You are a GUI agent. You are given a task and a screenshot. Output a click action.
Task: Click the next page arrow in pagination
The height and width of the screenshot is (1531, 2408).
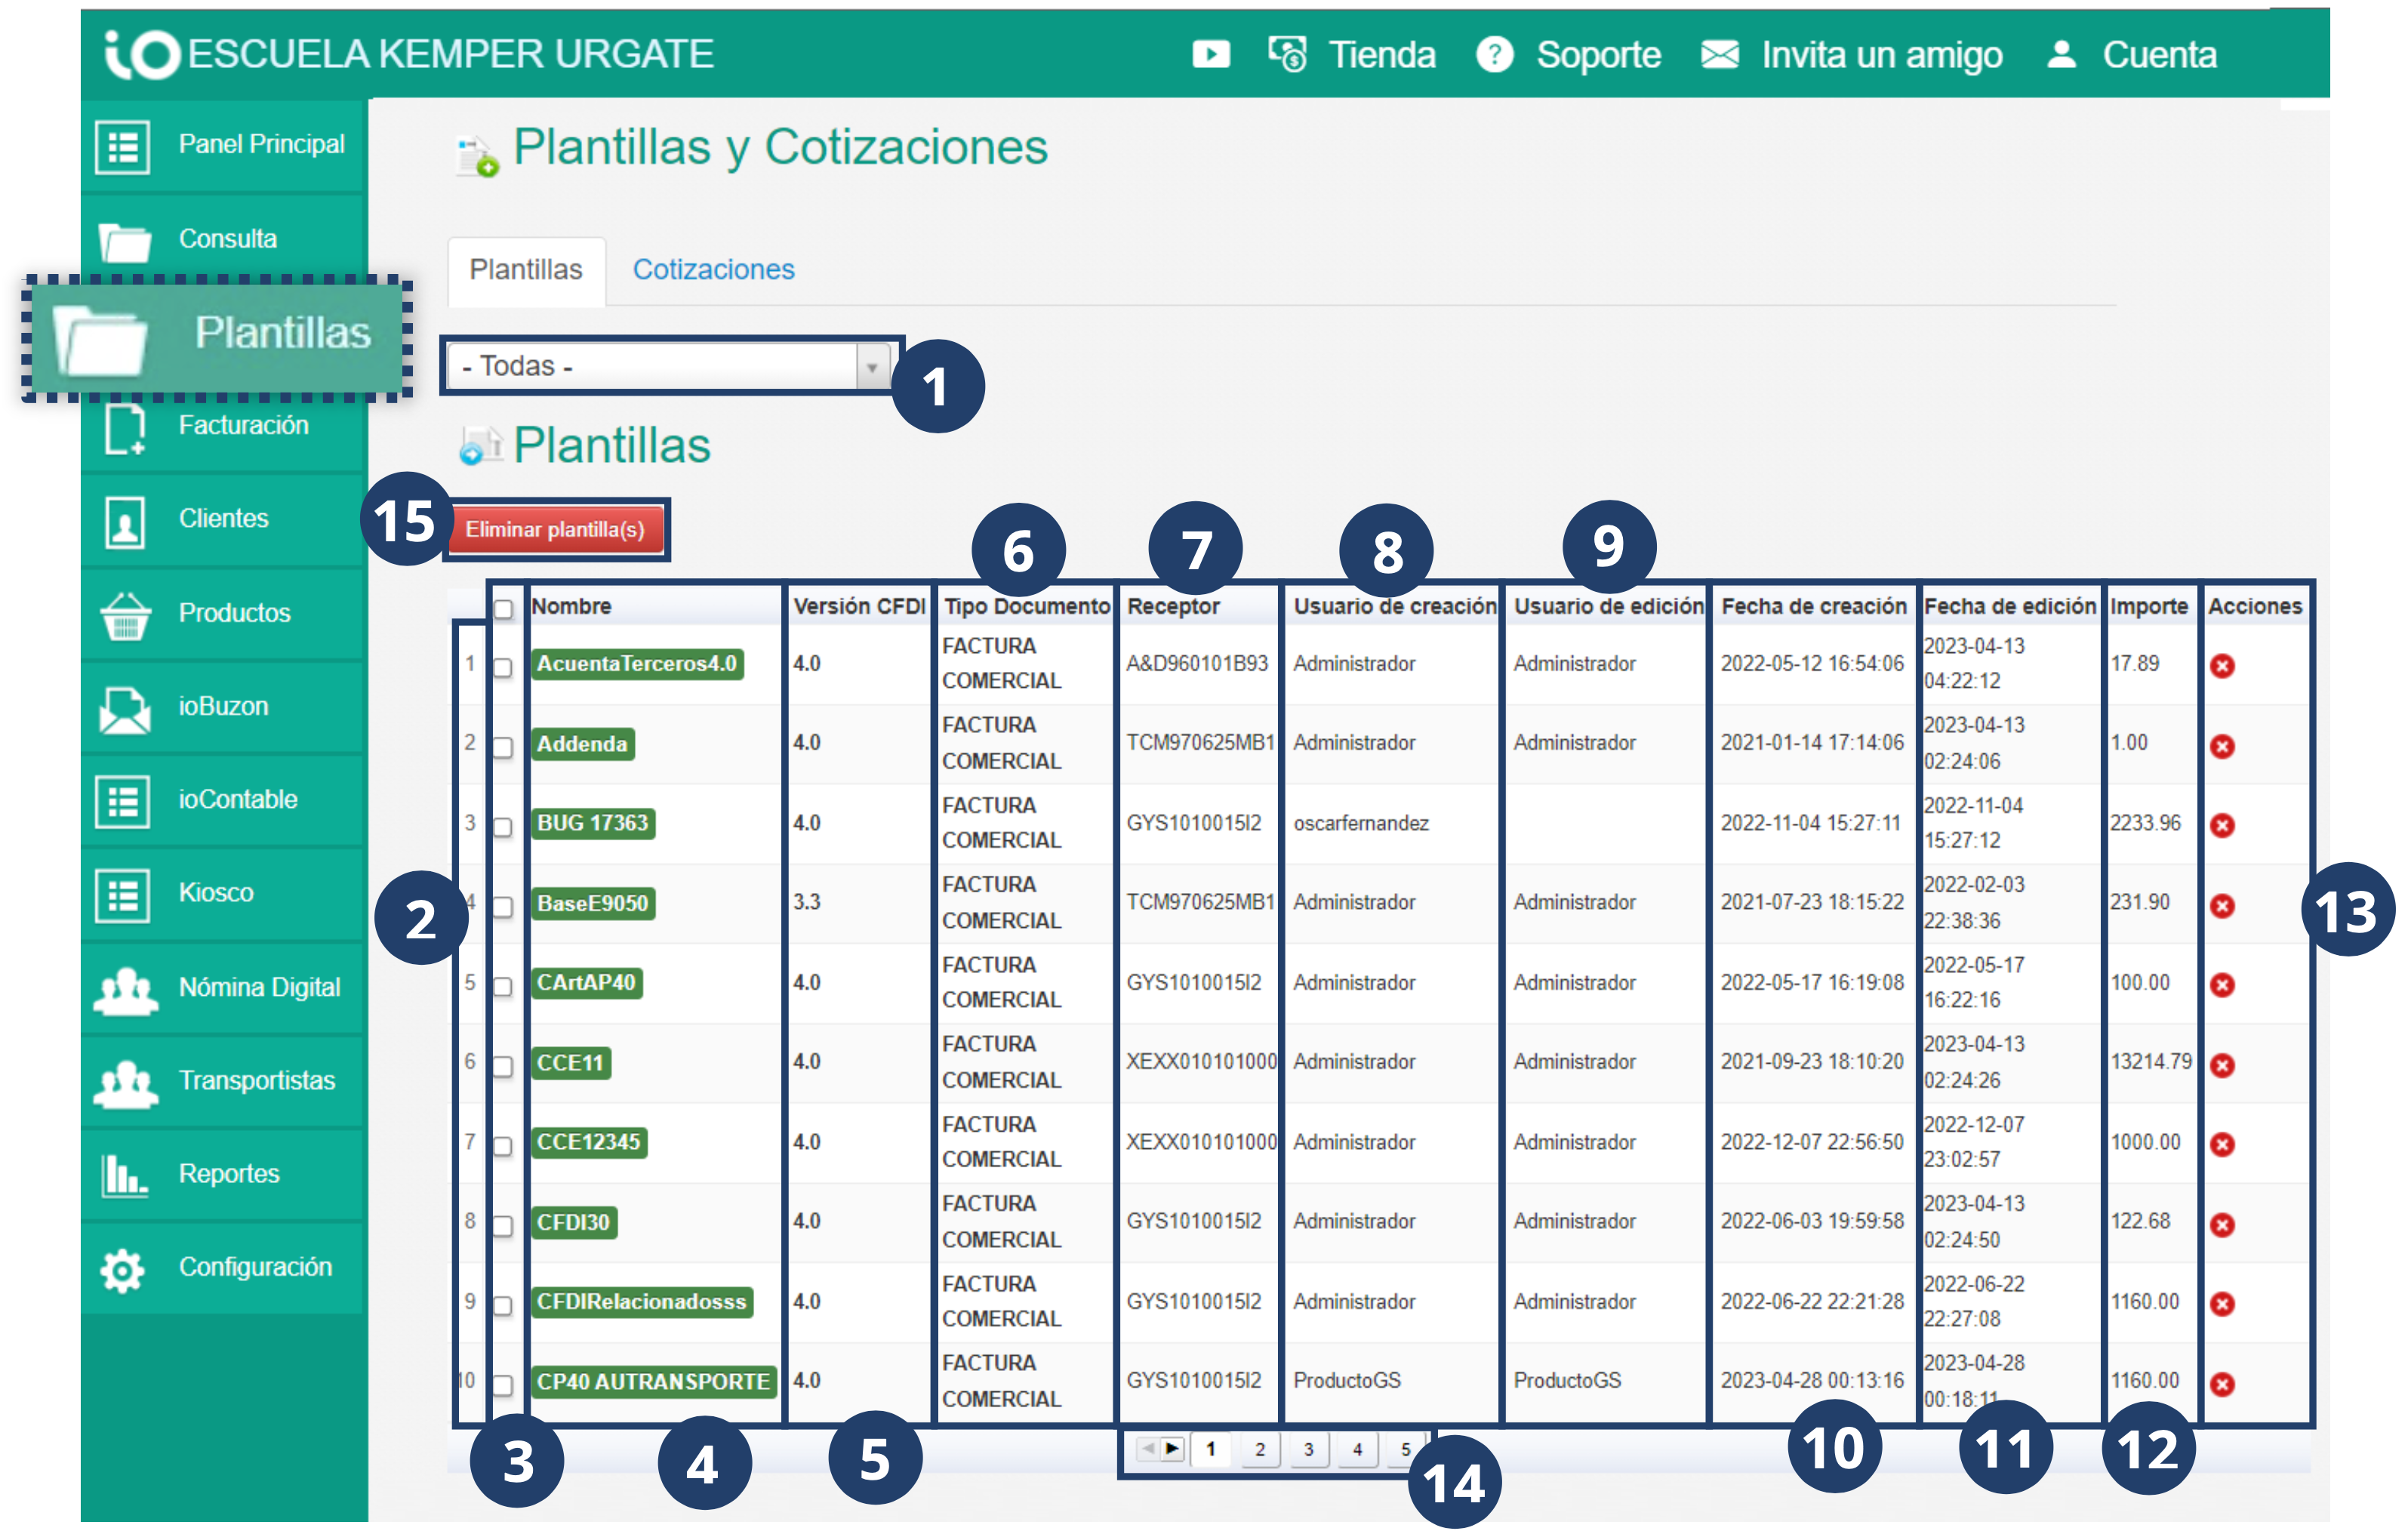click(1171, 1448)
